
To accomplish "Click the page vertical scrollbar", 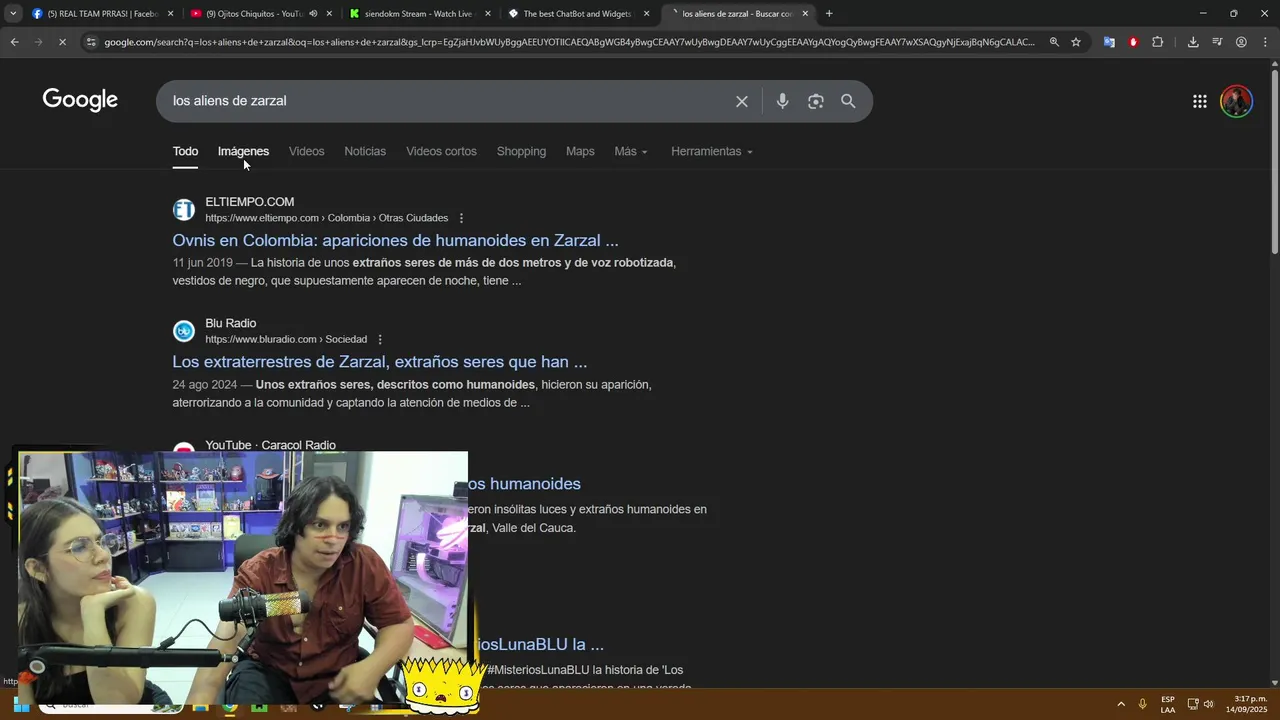I will click(x=1274, y=160).
